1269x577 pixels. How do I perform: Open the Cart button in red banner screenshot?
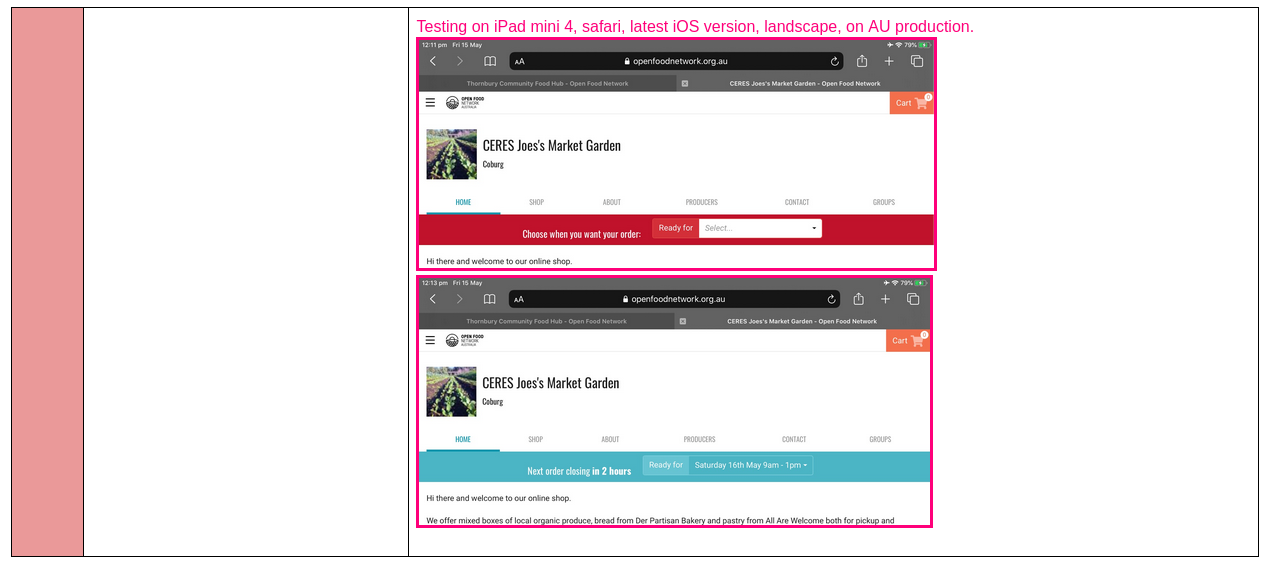coord(911,103)
